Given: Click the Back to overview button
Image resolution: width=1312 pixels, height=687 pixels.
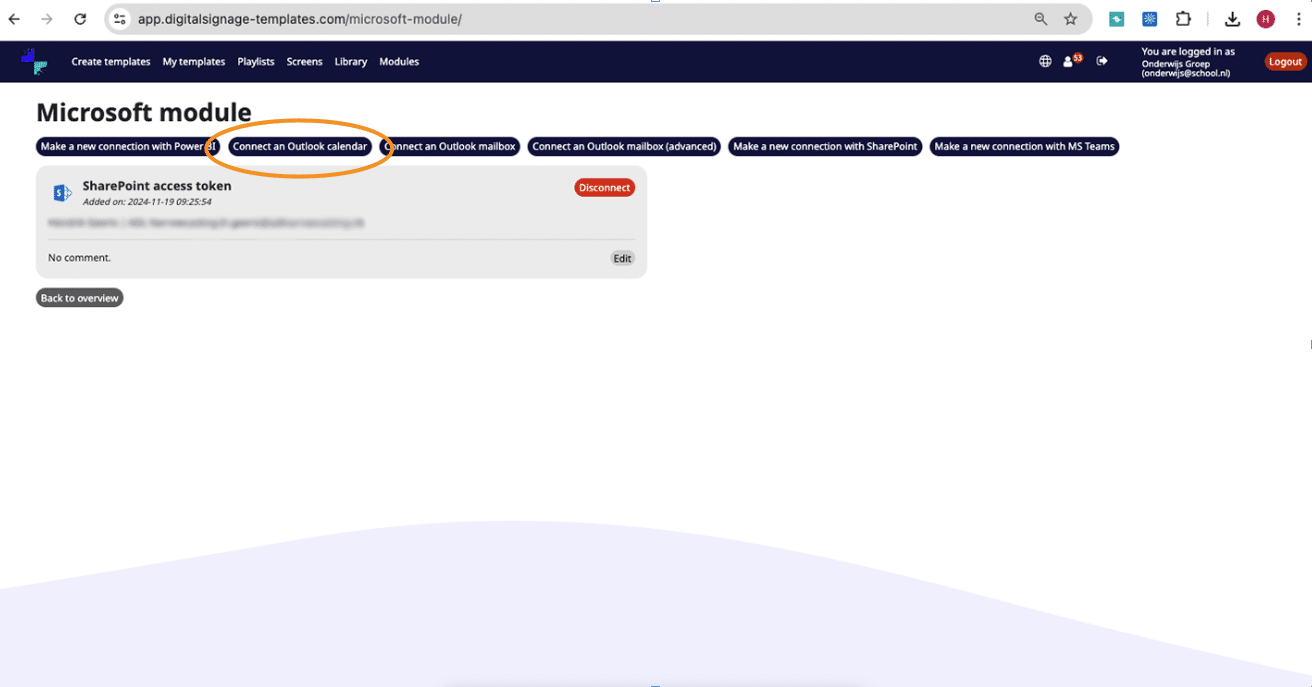Looking at the screenshot, I should coord(80,298).
